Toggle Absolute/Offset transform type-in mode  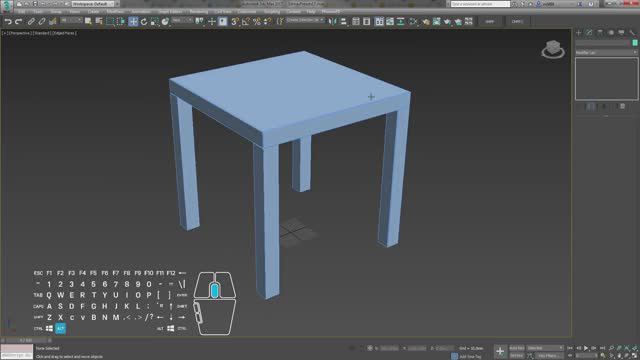tap(369, 348)
